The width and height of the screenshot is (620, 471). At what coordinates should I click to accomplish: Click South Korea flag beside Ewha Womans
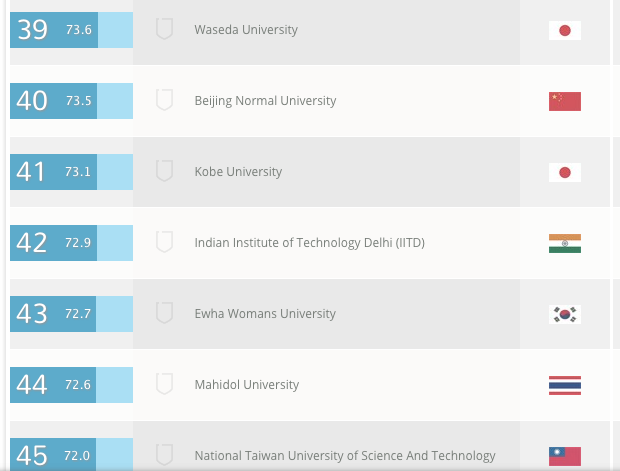(x=565, y=314)
